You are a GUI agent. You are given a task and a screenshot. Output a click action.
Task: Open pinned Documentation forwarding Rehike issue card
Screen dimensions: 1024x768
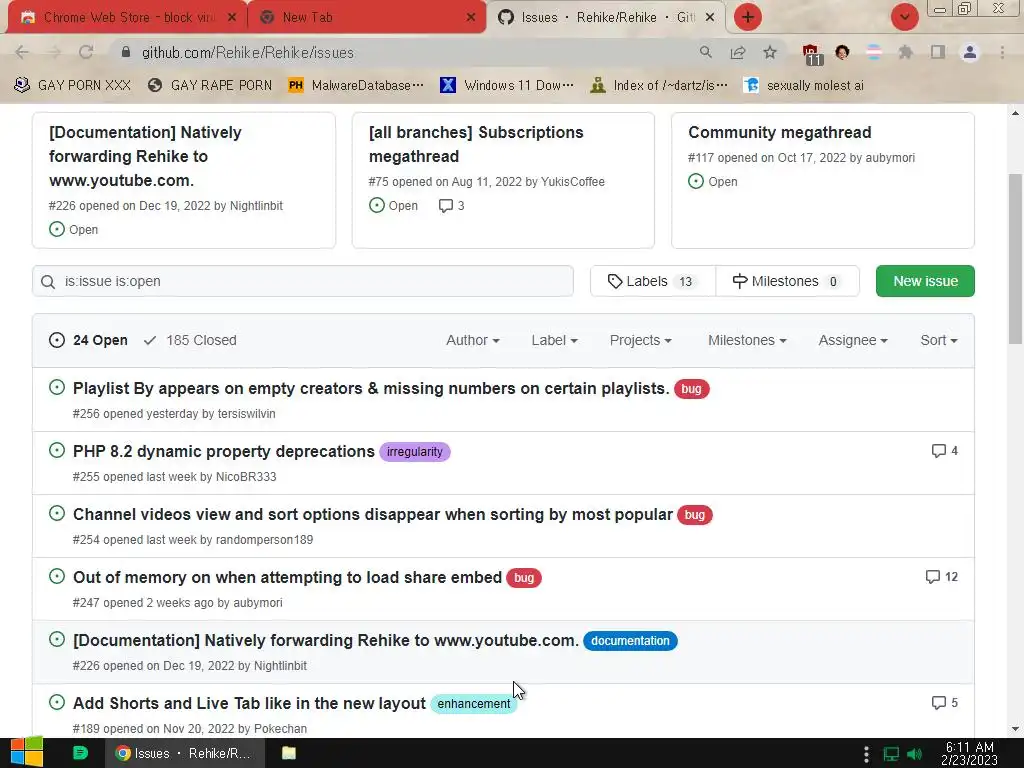(145, 156)
